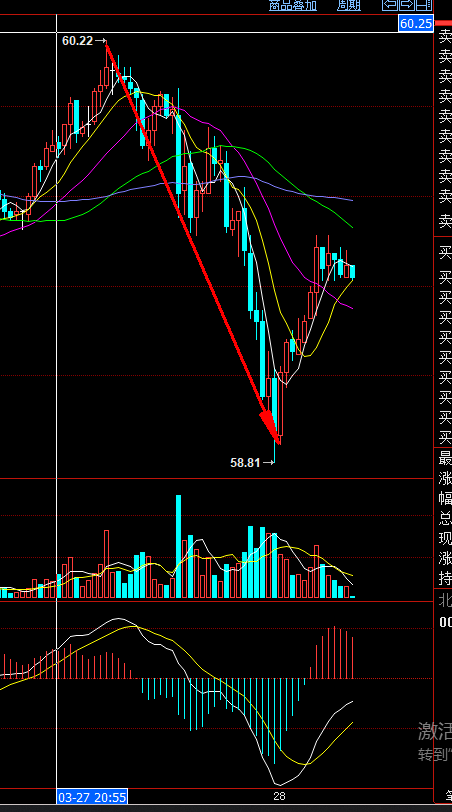Image resolution: width=452 pixels, height=812 pixels.
Task: Click the left arrow chart navigation icon
Action: click(x=389, y=5)
